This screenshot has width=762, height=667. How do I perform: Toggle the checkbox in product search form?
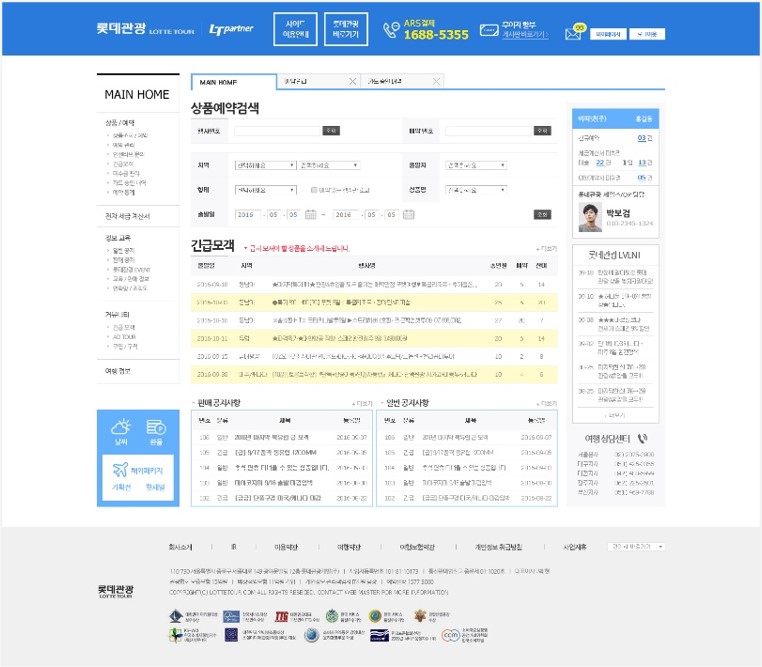point(313,189)
